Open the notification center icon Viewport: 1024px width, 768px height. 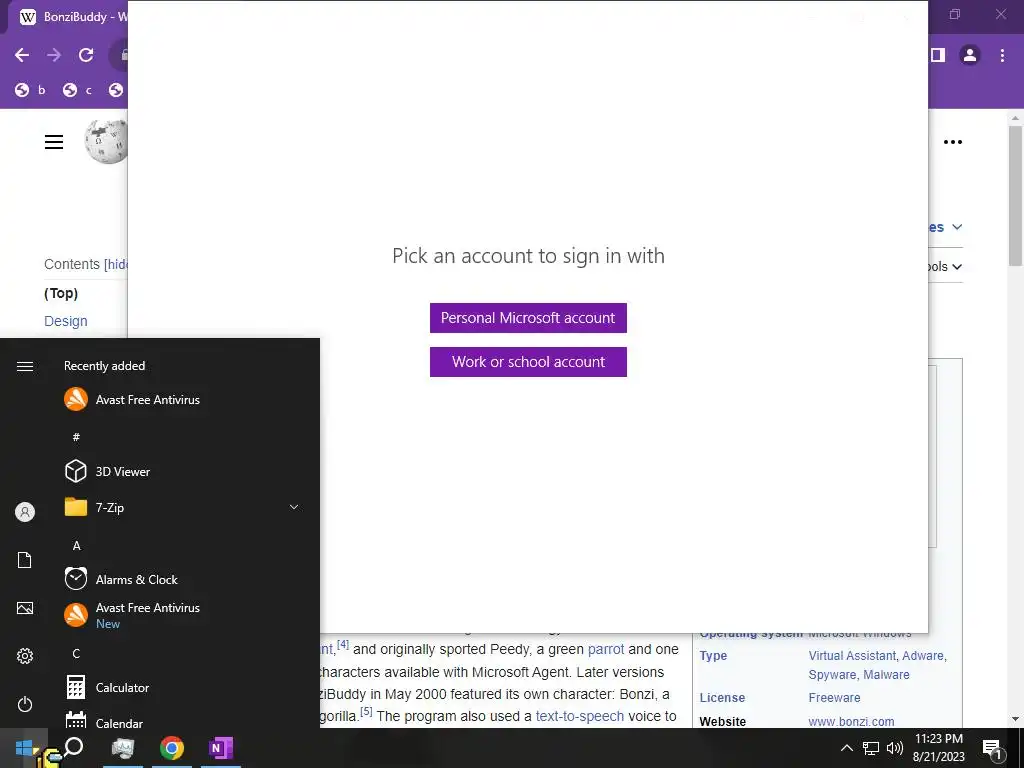pos(992,749)
